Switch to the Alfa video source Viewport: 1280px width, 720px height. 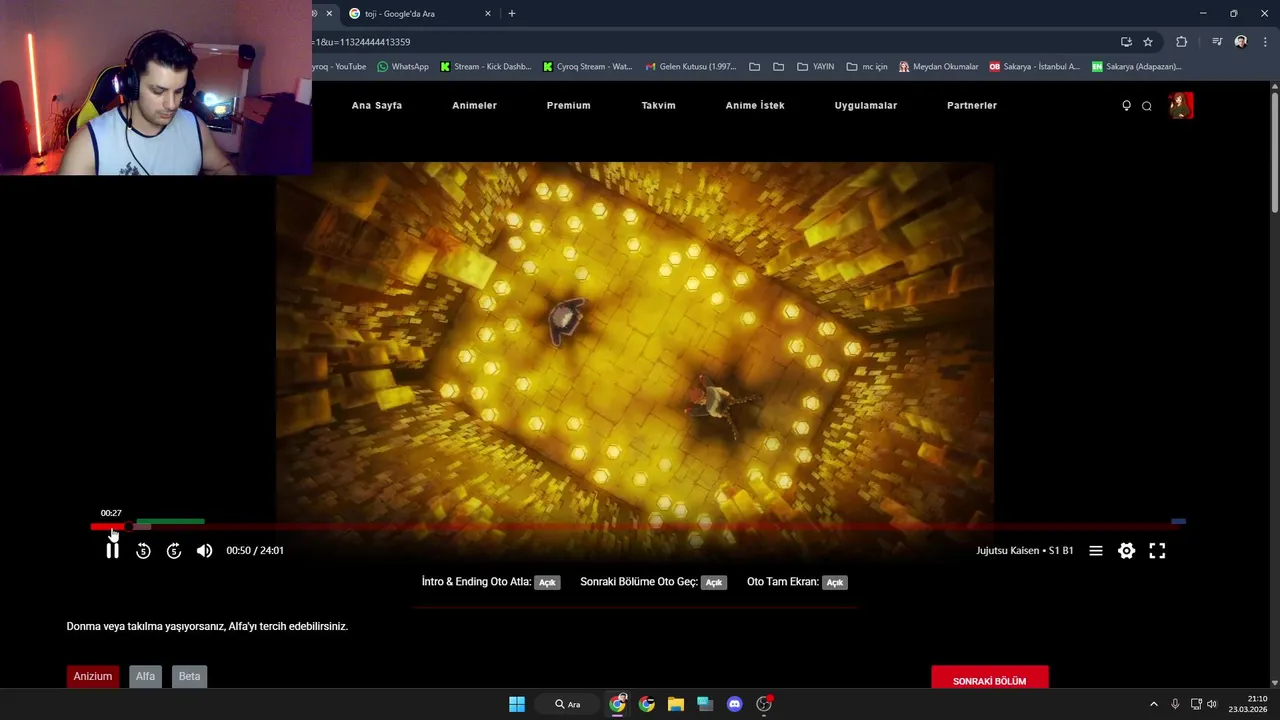coord(145,676)
